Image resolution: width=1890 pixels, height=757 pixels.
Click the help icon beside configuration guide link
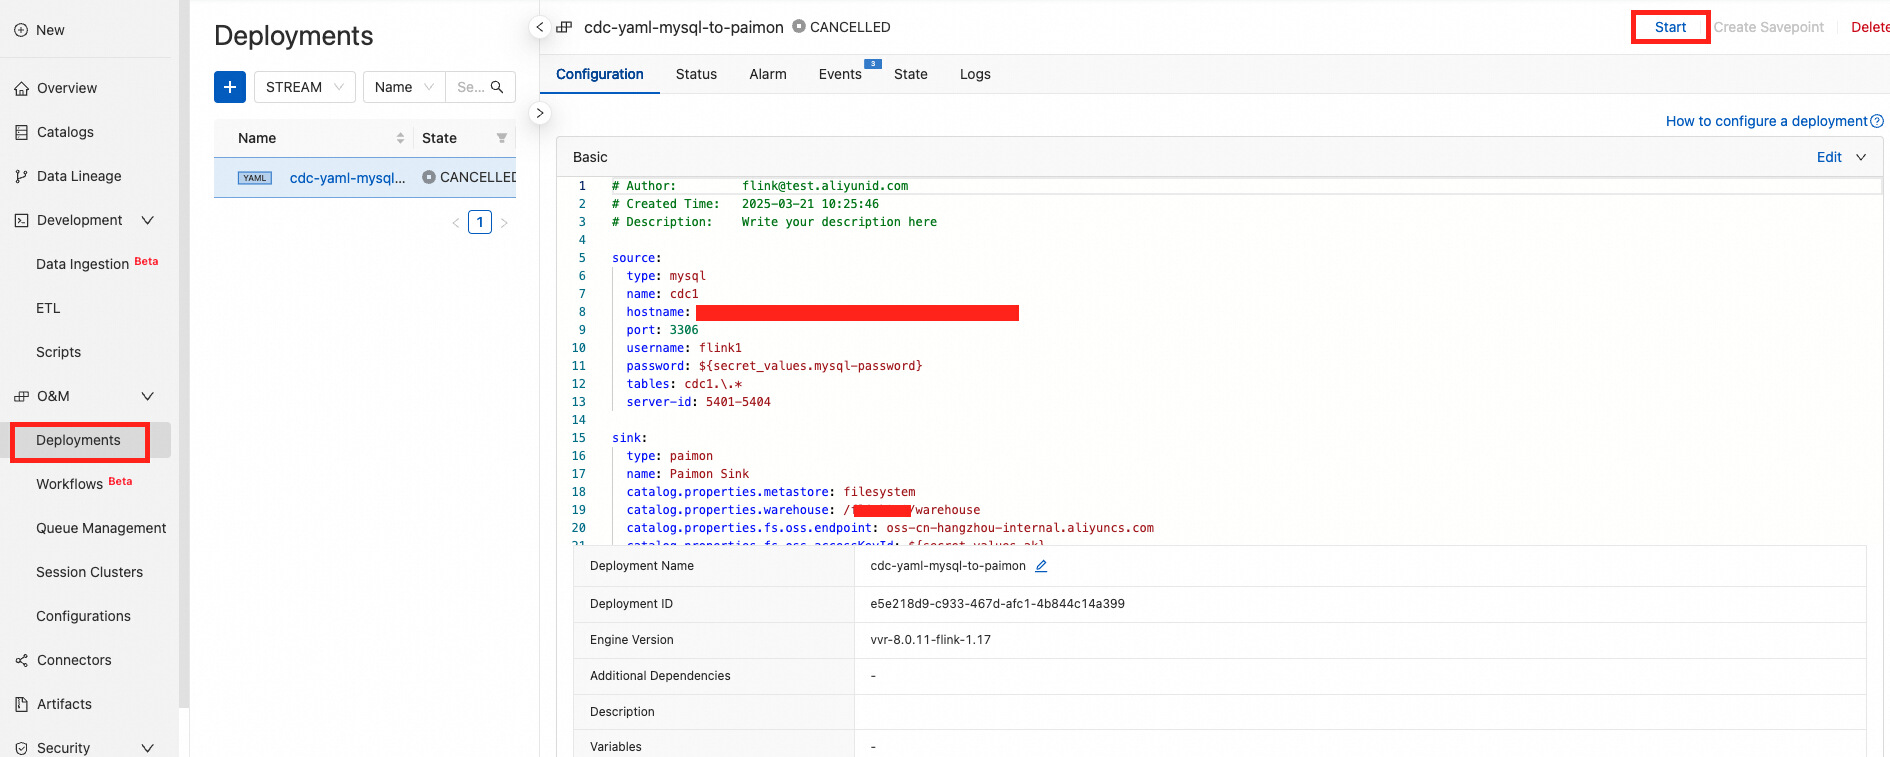coord(1877,121)
